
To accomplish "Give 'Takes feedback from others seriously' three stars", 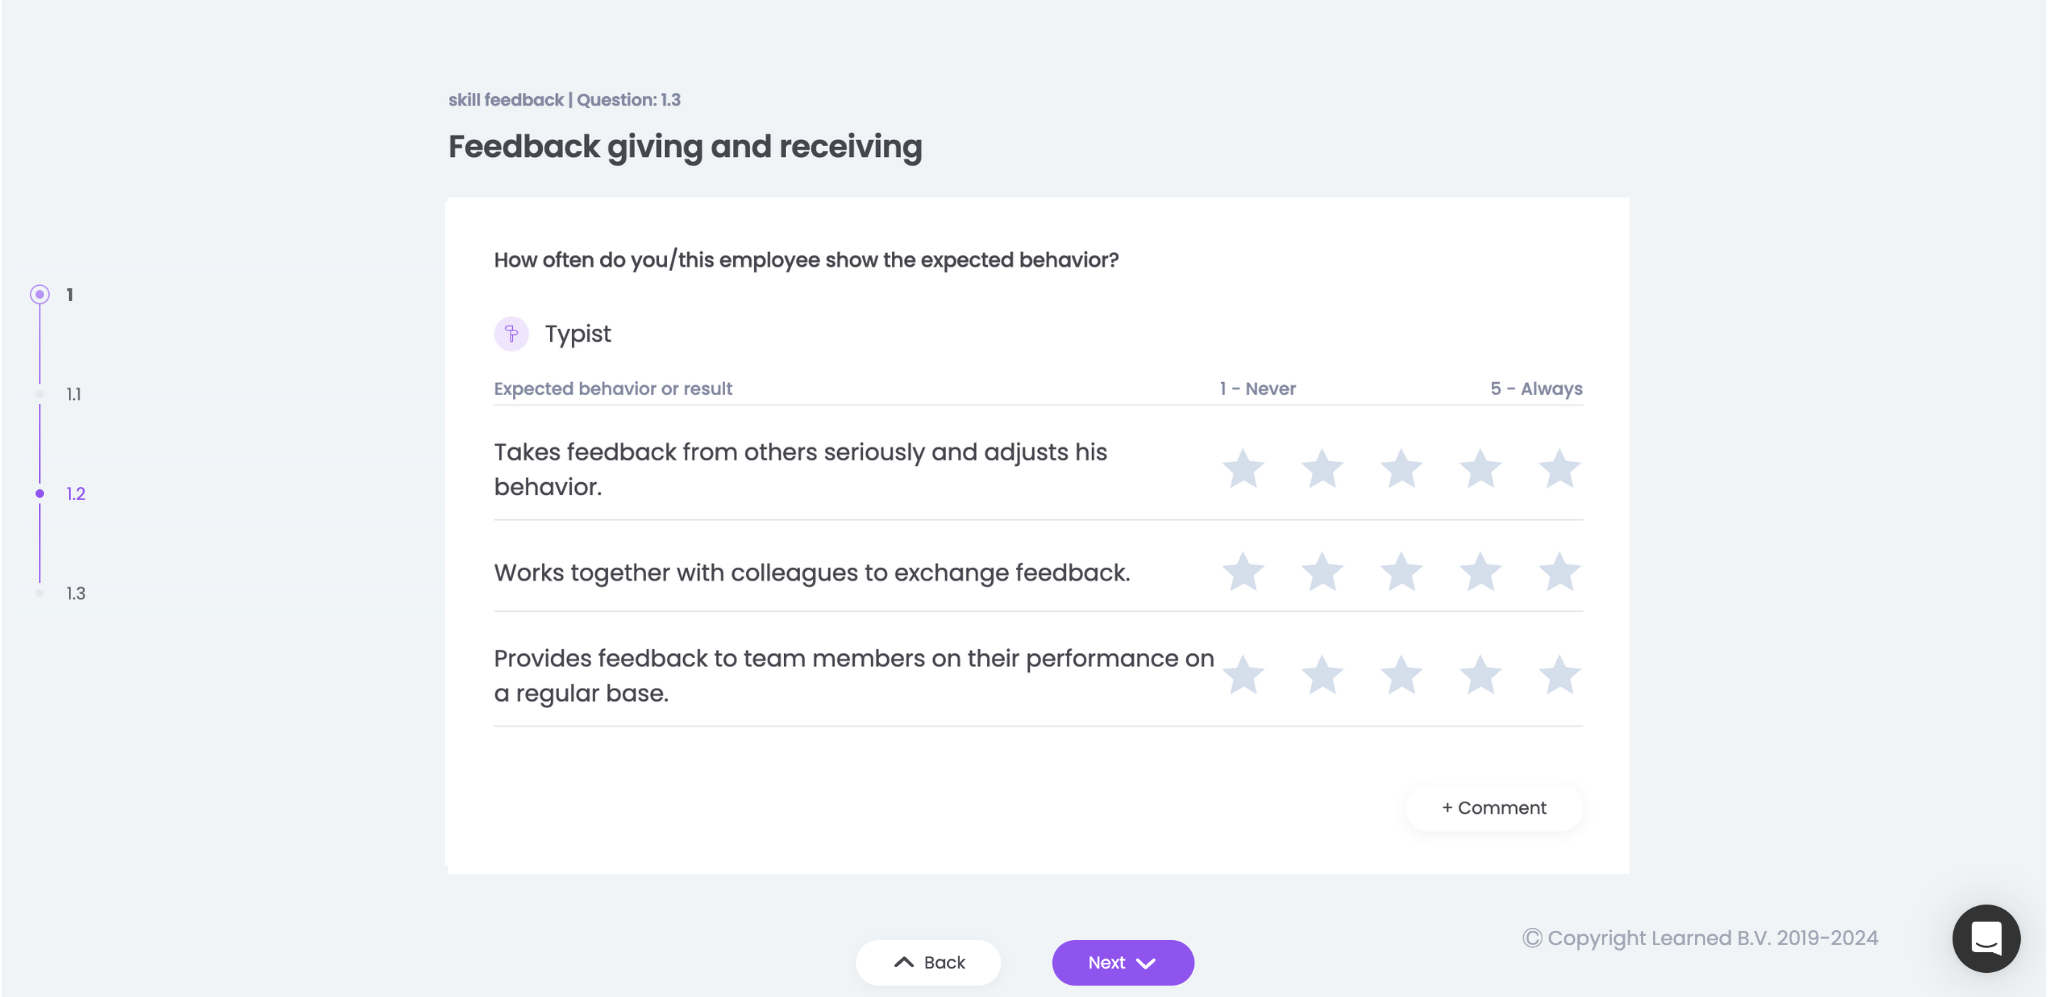I will point(1401,469).
